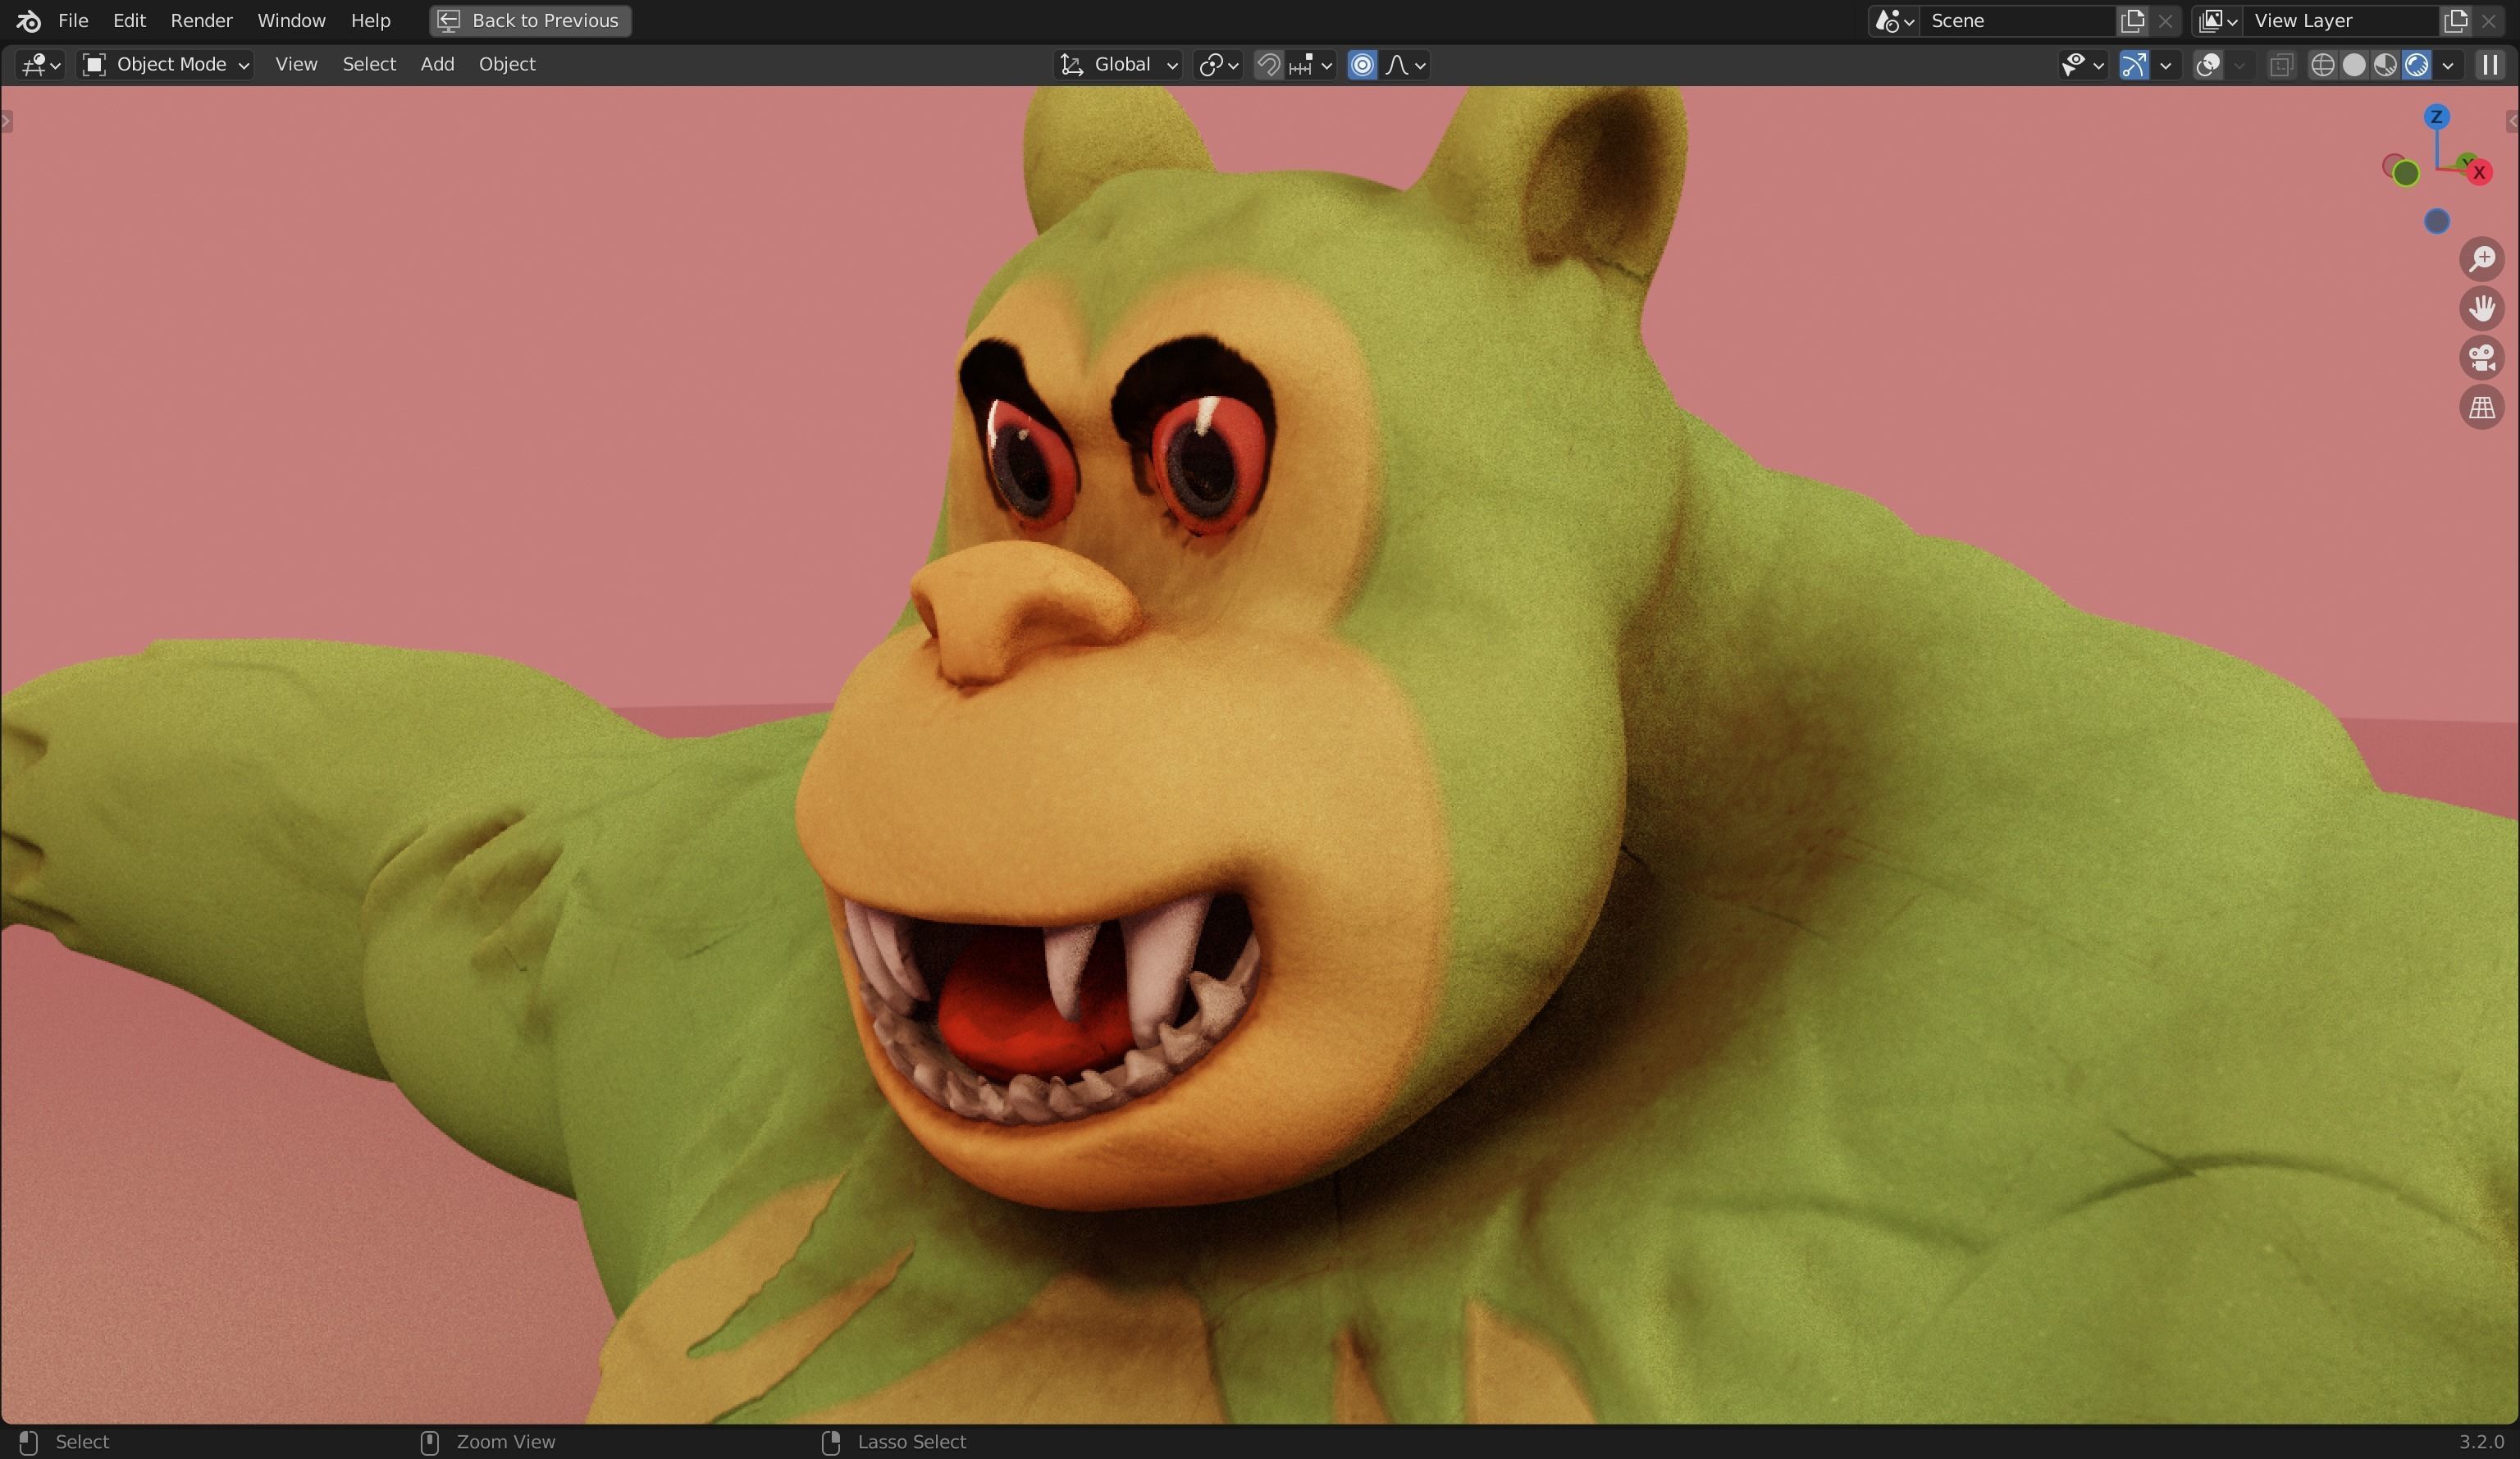Switch to material preview shading
Image resolution: width=2520 pixels, height=1459 pixels.
[2385, 65]
